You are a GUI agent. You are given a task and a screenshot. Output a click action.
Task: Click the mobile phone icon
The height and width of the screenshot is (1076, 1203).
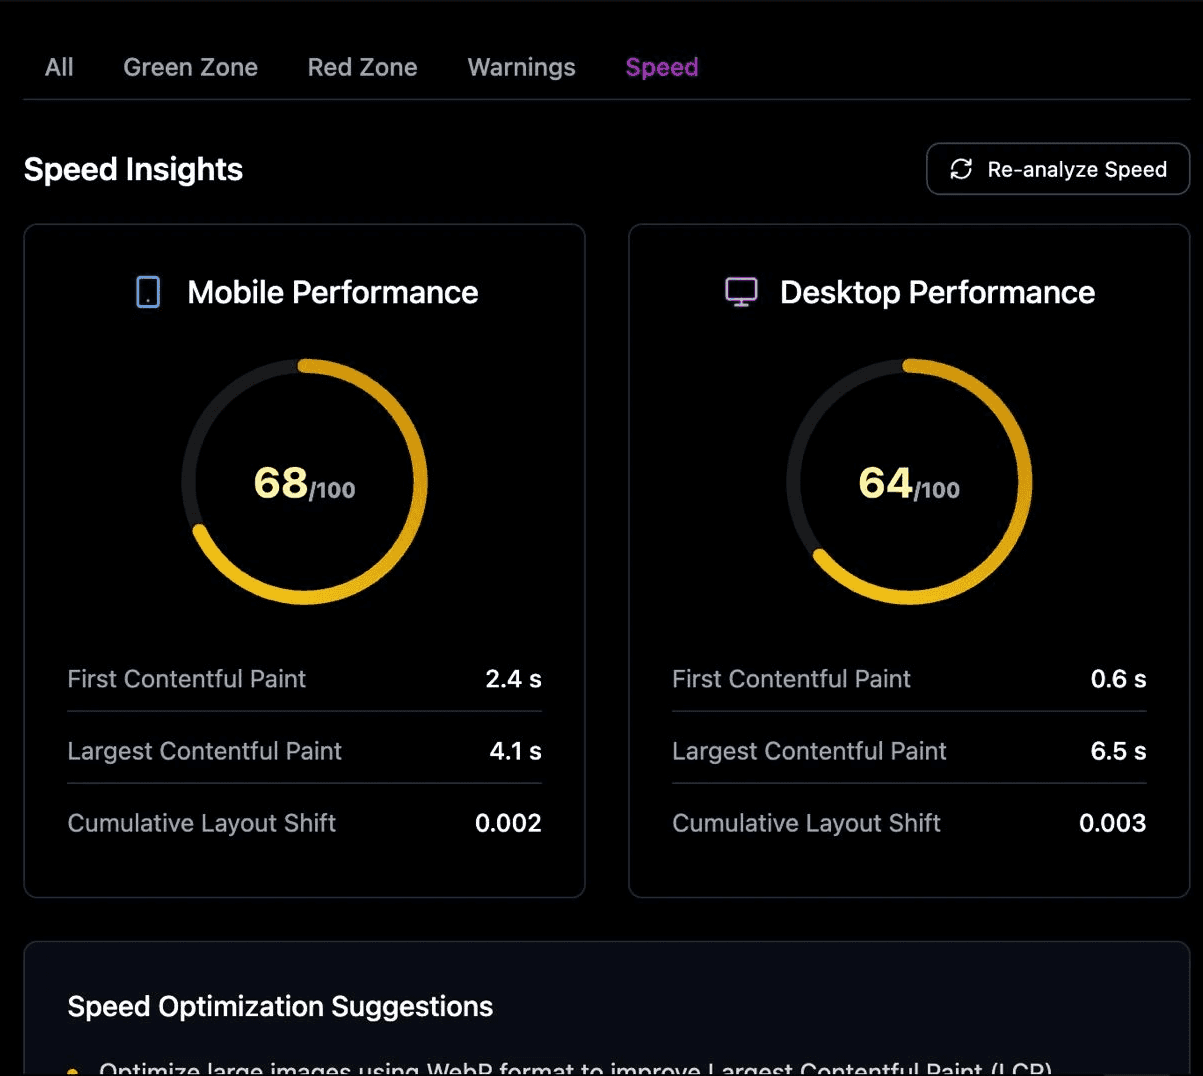pyautogui.click(x=148, y=292)
